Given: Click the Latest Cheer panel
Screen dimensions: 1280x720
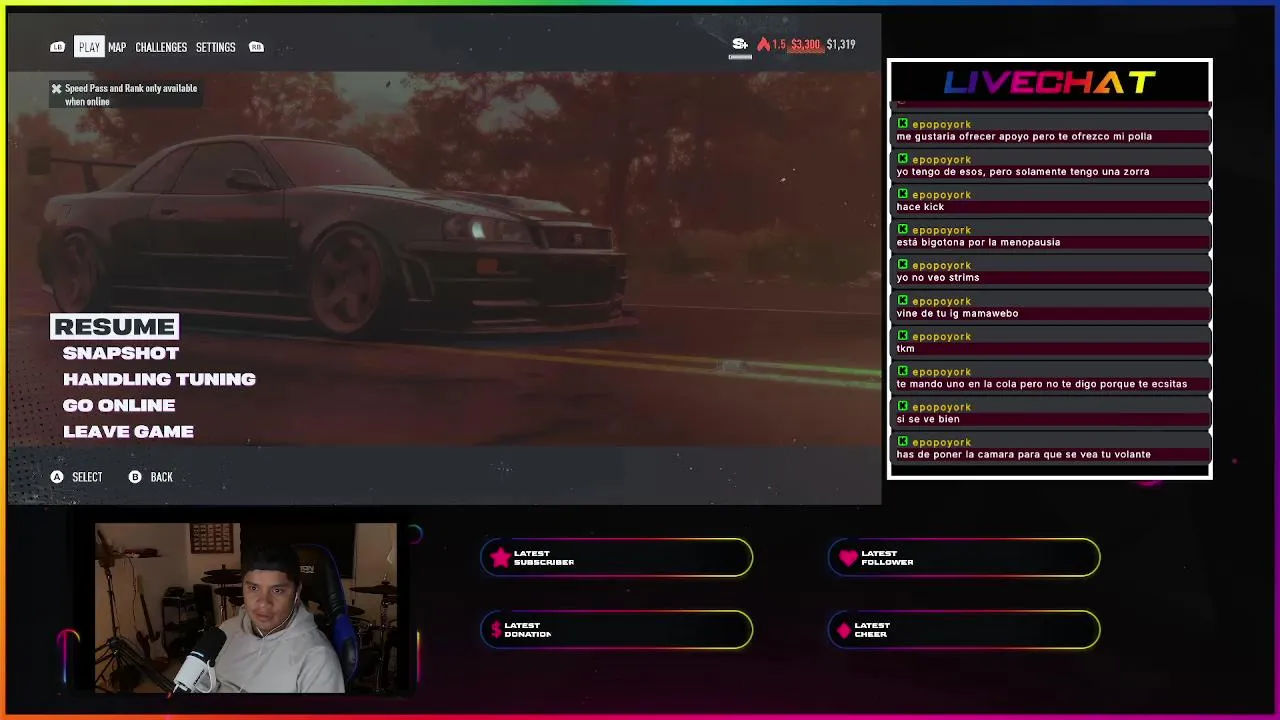Looking at the screenshot, I should [x=964, y=630].
